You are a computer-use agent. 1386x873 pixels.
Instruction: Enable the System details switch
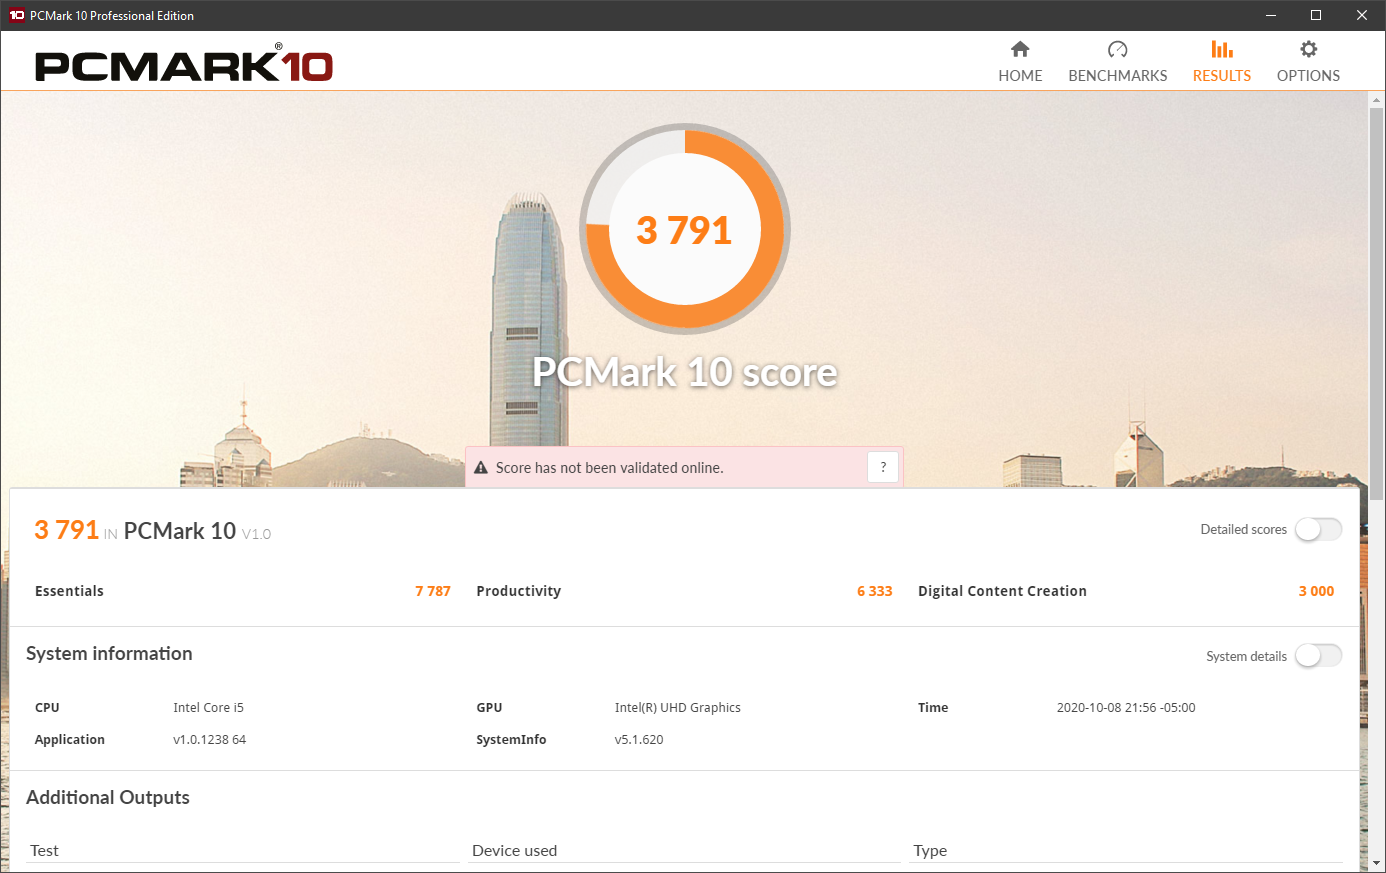tap(1318, 656)
